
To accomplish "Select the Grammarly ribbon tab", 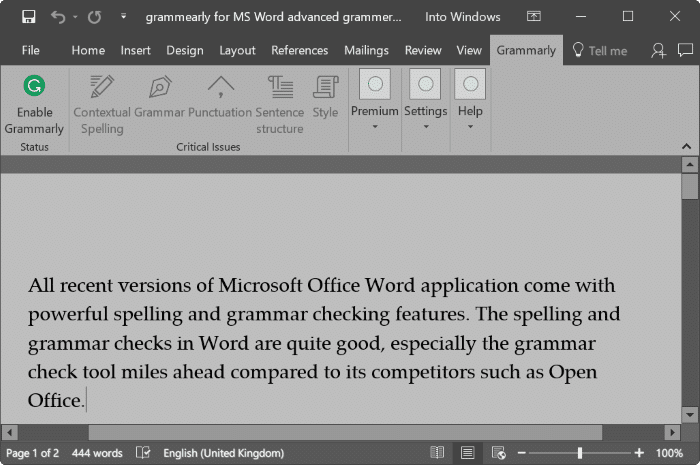I will (526, 50).
